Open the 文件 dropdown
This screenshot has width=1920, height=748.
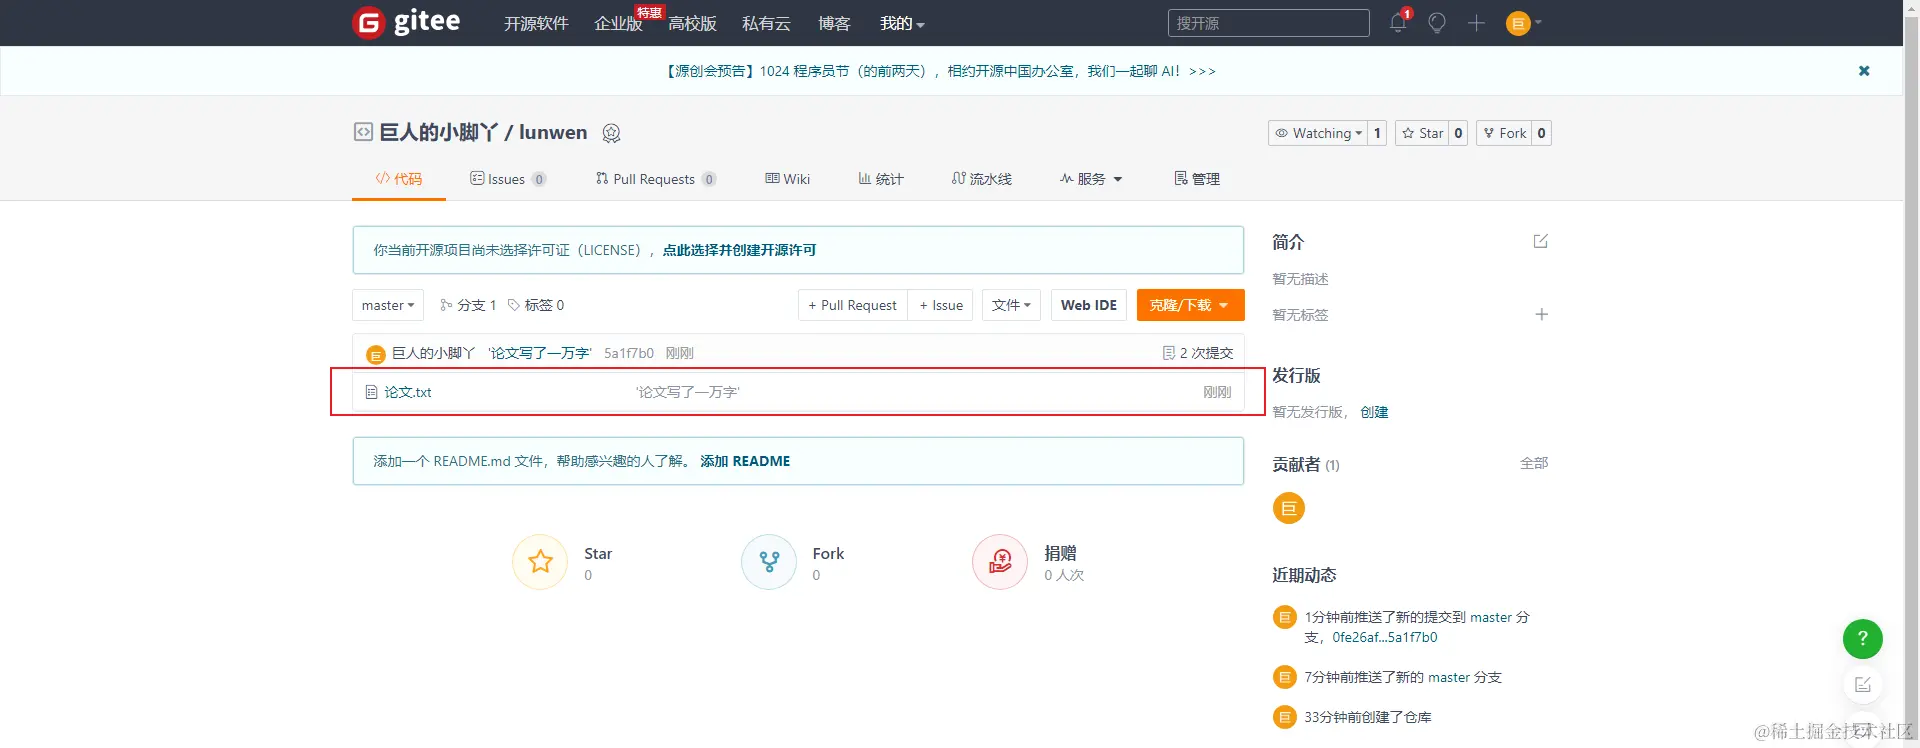click(x=1011, y=305)
